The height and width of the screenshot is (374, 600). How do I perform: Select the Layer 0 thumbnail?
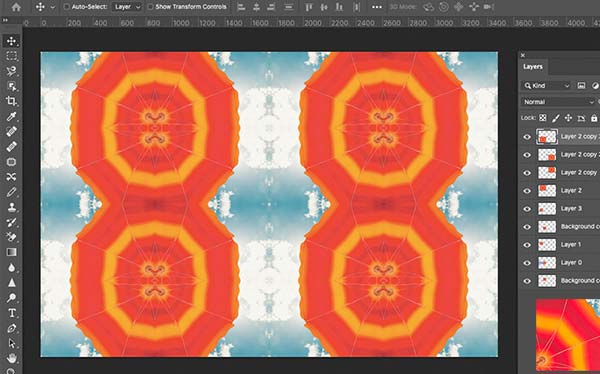pyautogui.click(x=547, y=263)
